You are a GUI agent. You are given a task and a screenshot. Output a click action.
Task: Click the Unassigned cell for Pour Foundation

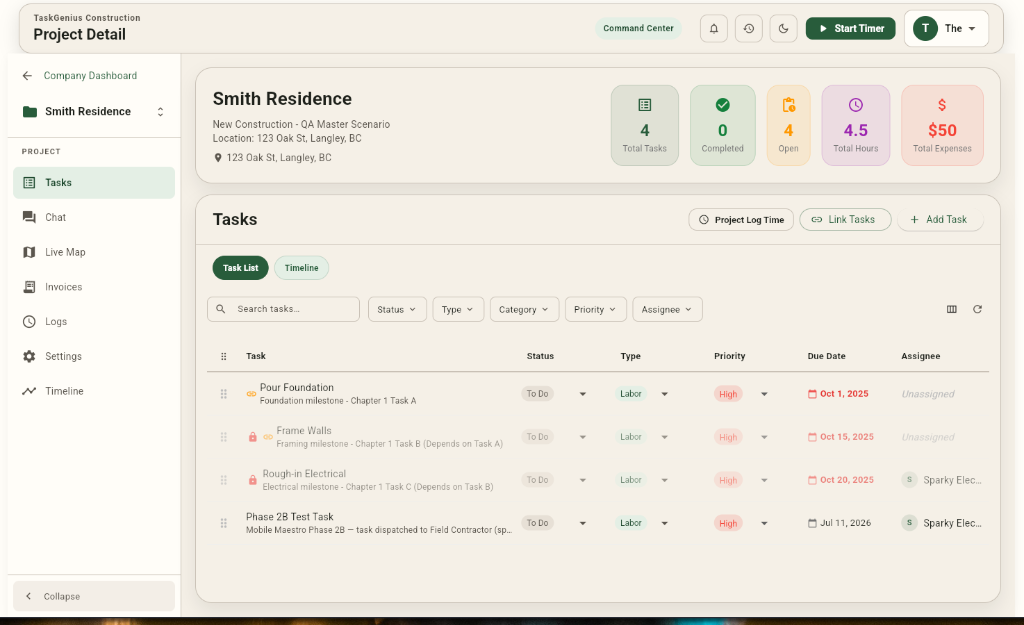[x=928, y=394]
